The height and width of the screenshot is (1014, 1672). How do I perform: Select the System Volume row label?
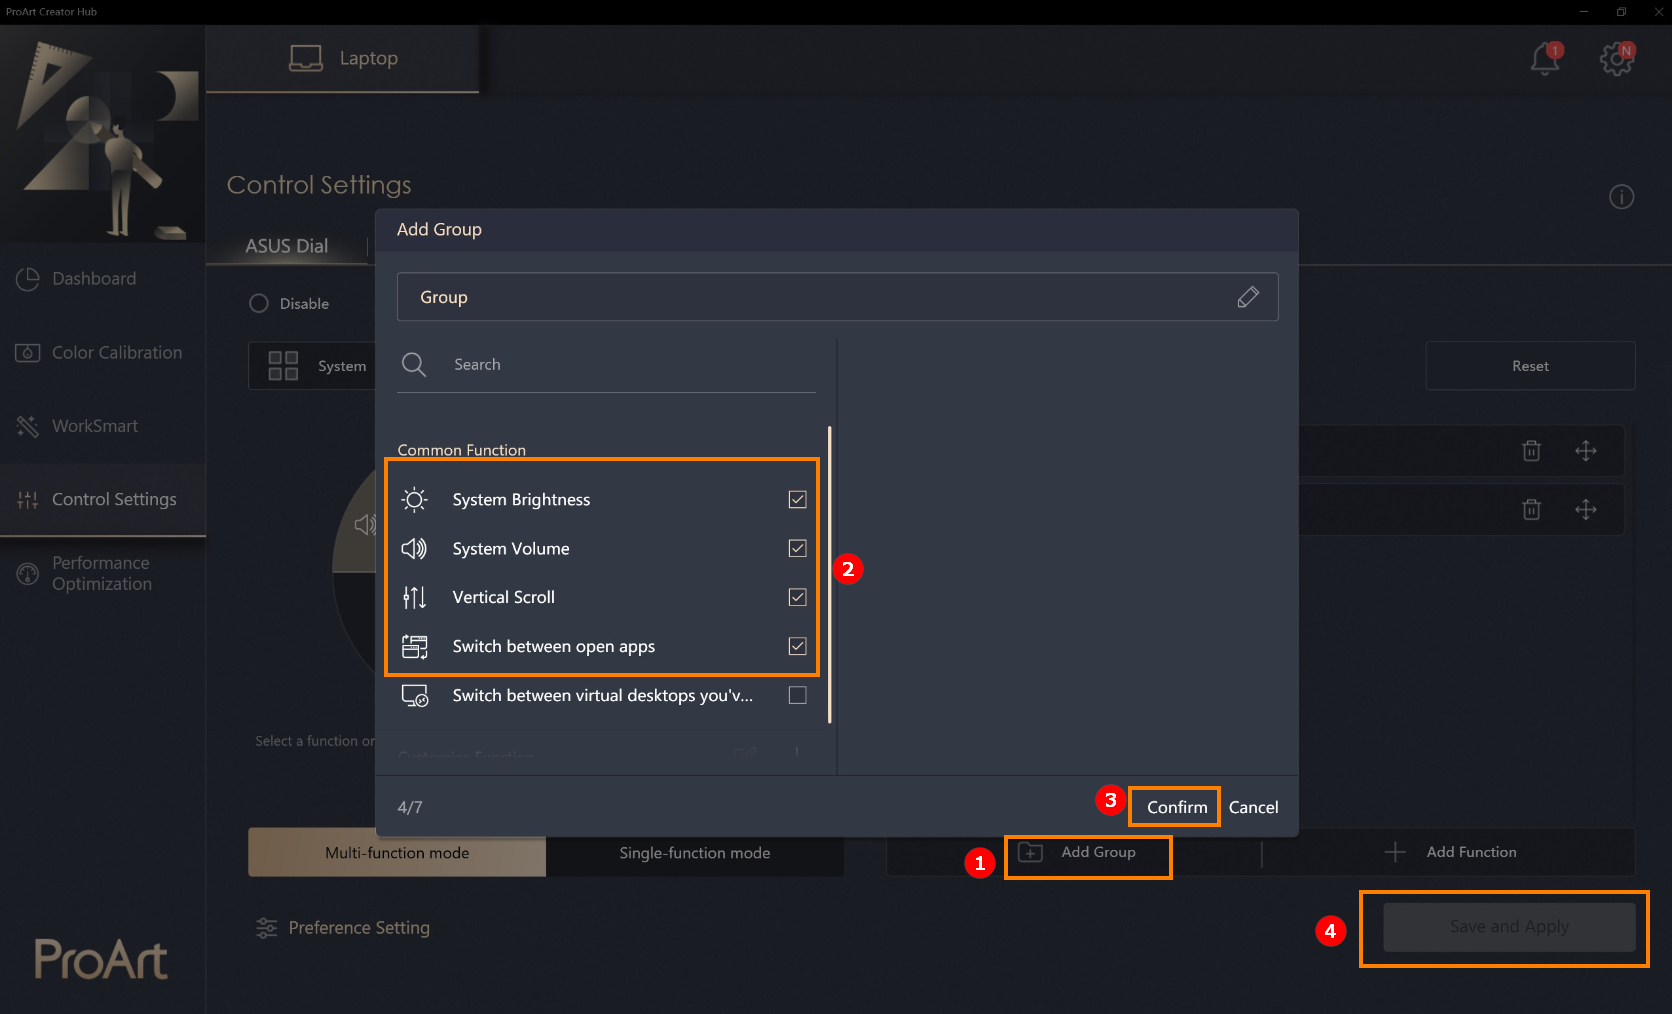pyautogui.click(x=511, y=549)
